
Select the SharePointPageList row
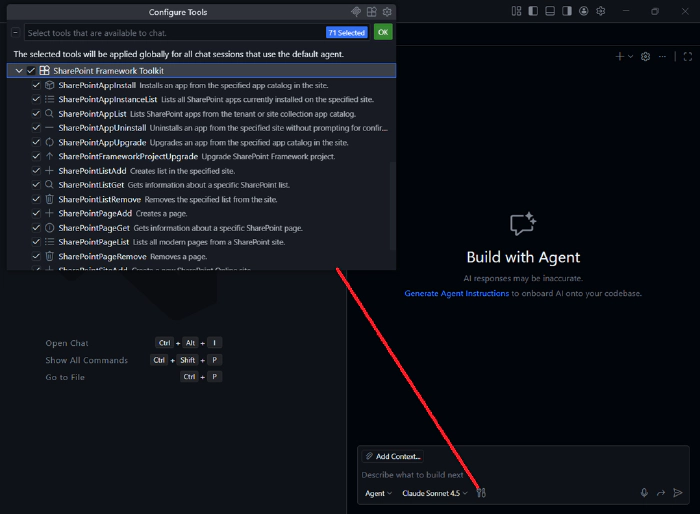(x=201, y=242)
